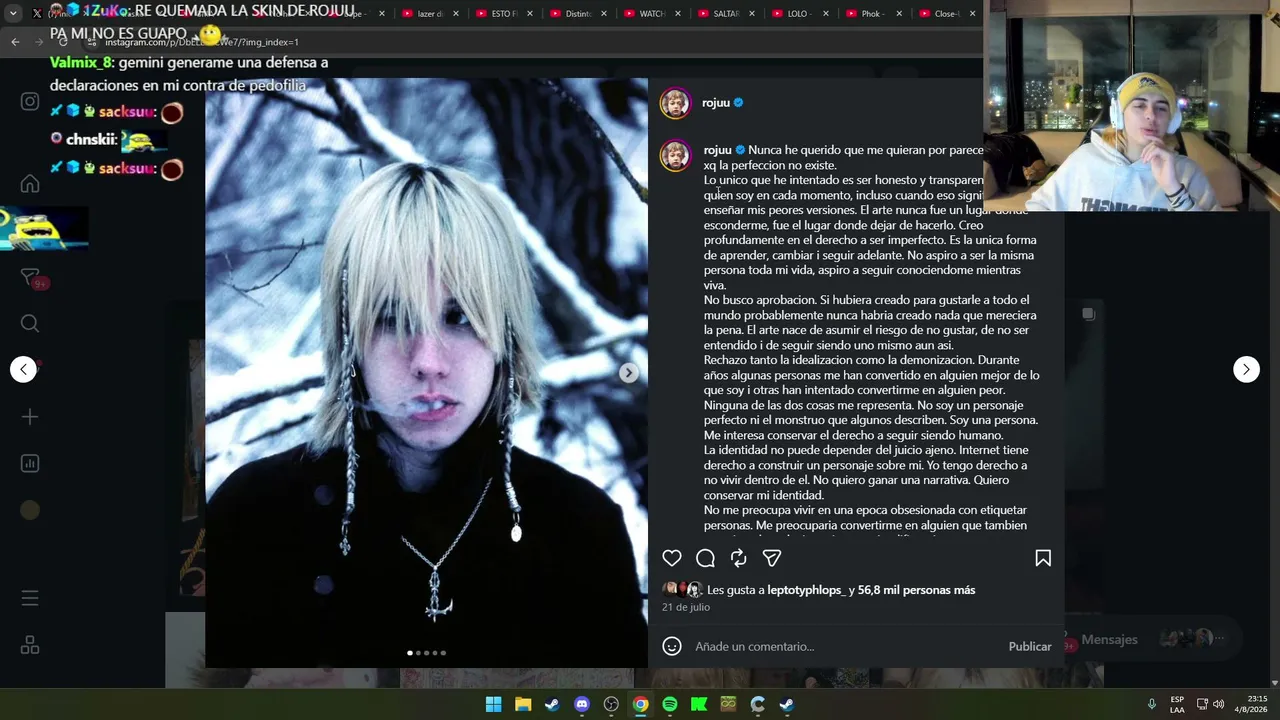Switch to the LOLO YouTube tab

(800, 14)
